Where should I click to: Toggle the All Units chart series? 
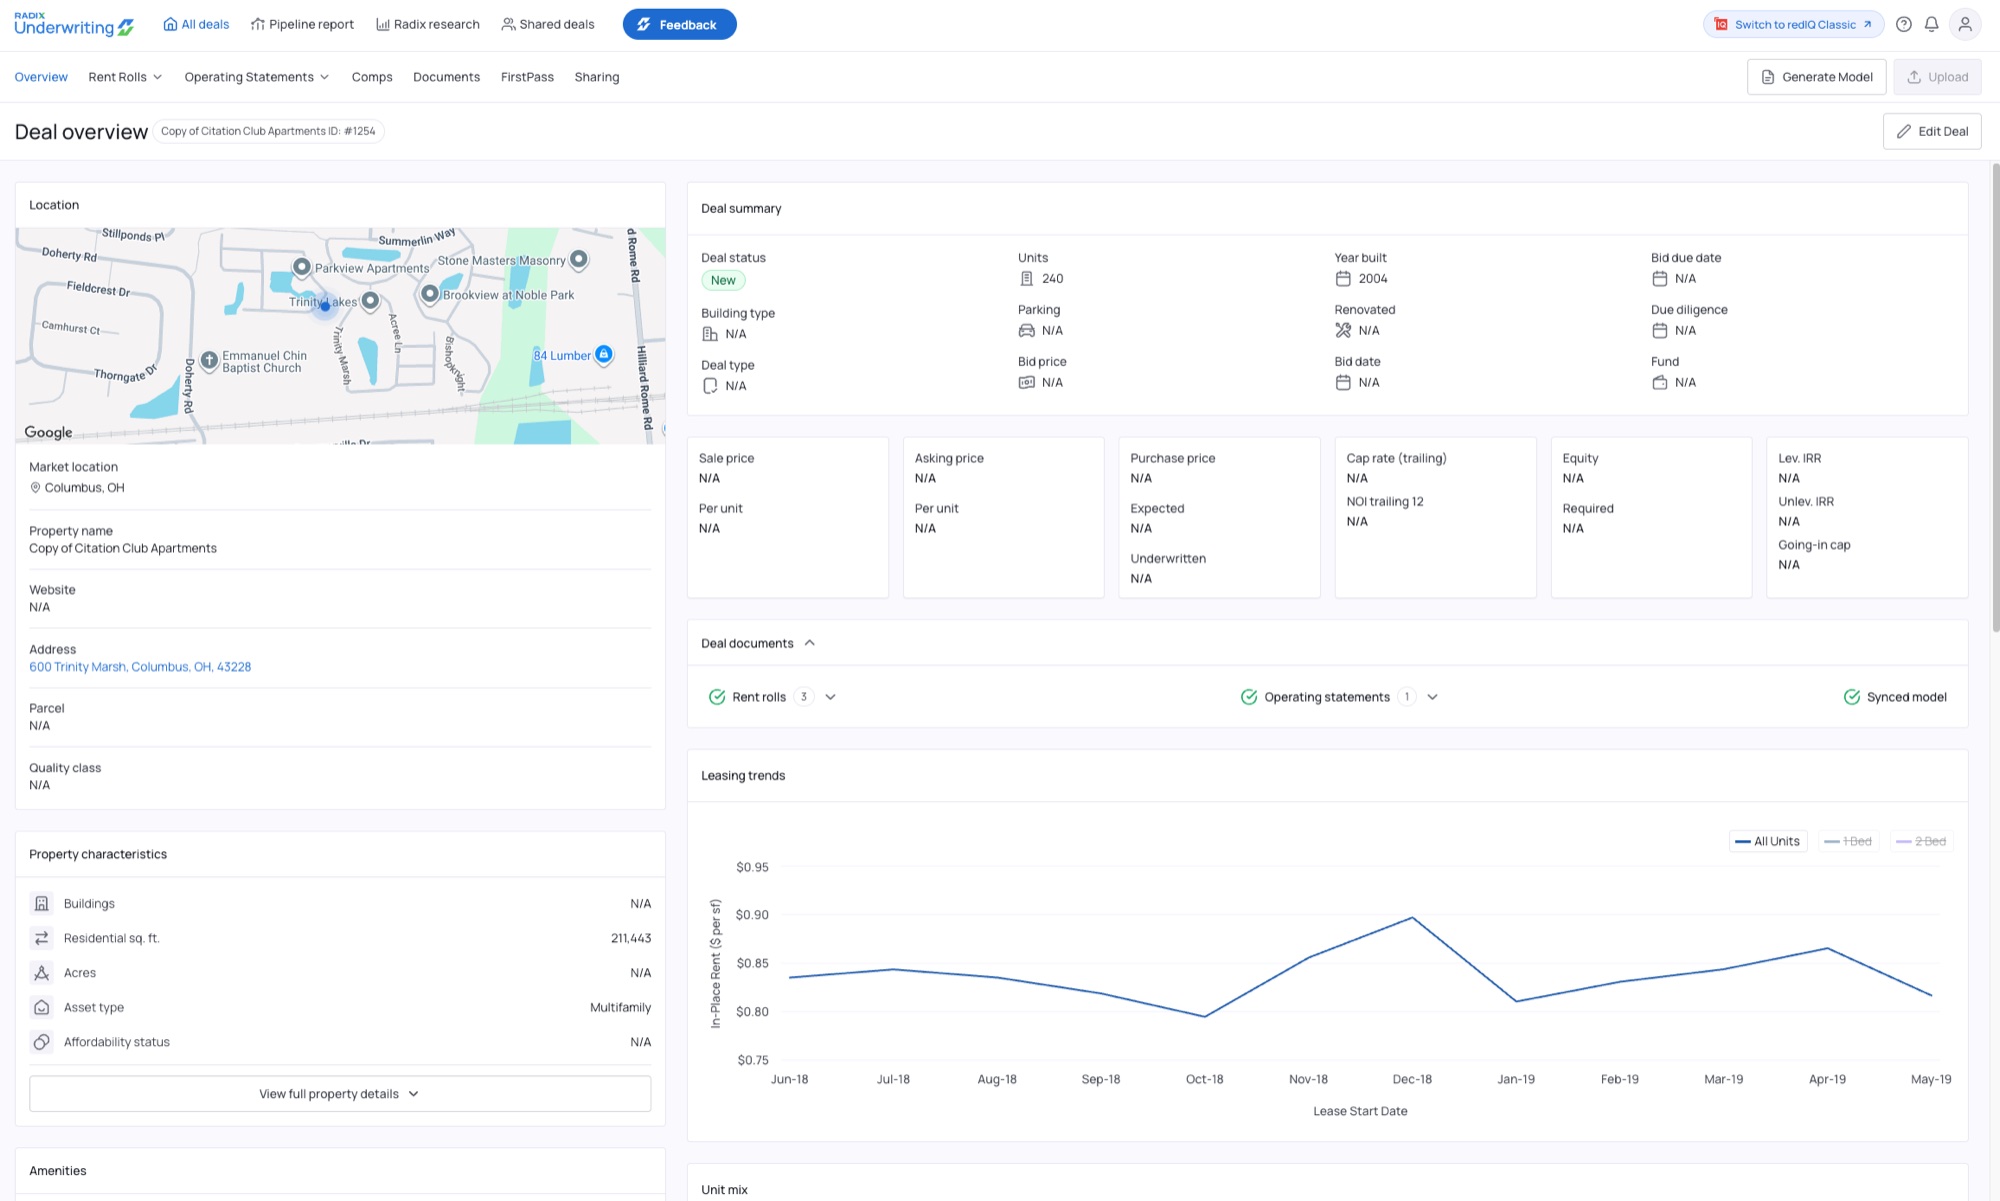click(1768, 841)
